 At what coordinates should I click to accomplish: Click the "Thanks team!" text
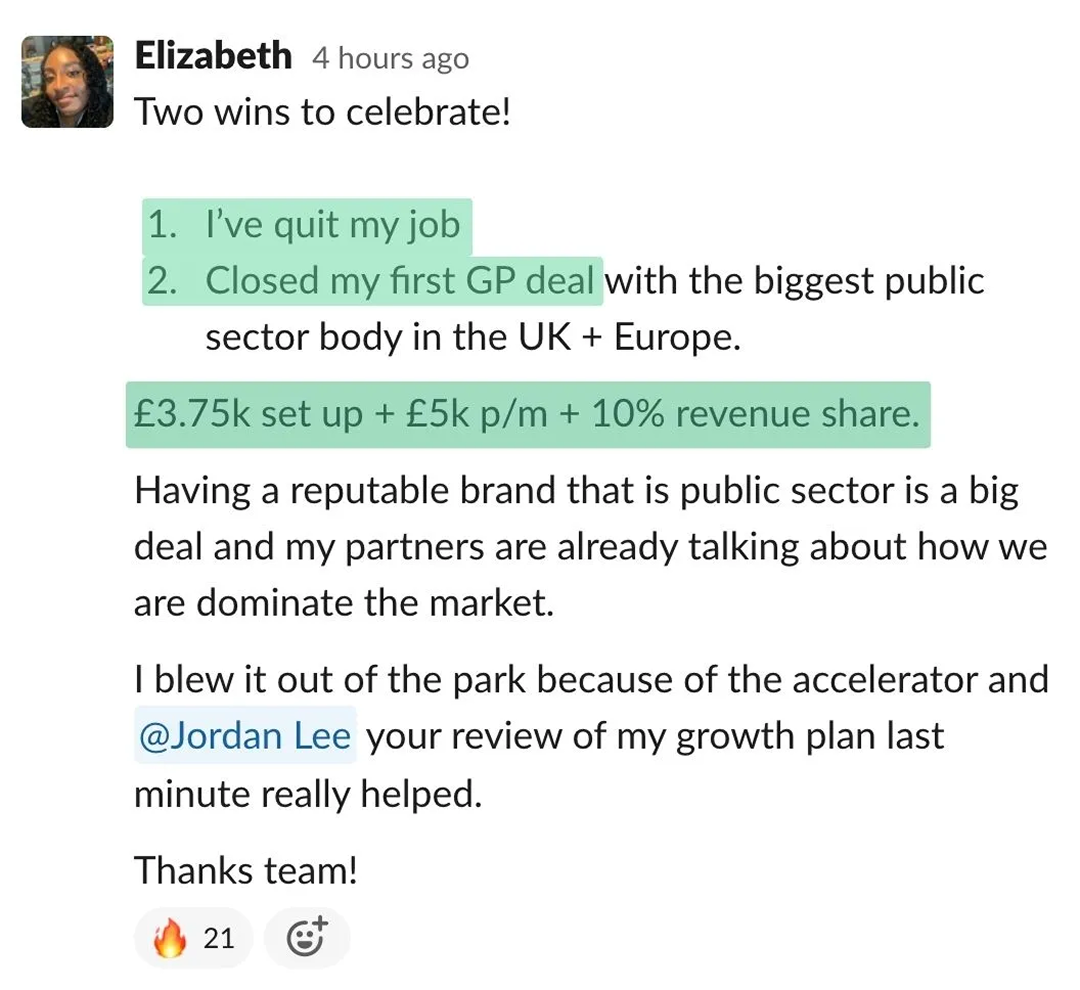click(x=245, y=870)
